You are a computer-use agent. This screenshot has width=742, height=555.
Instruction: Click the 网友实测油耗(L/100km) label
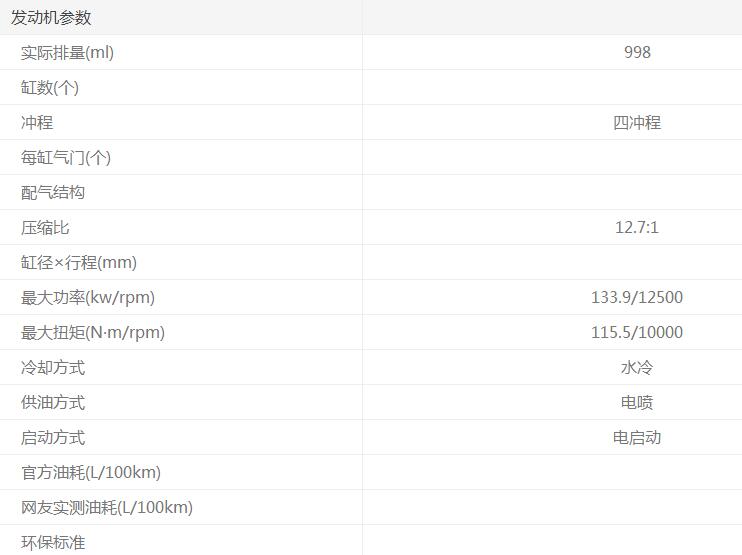107,507
